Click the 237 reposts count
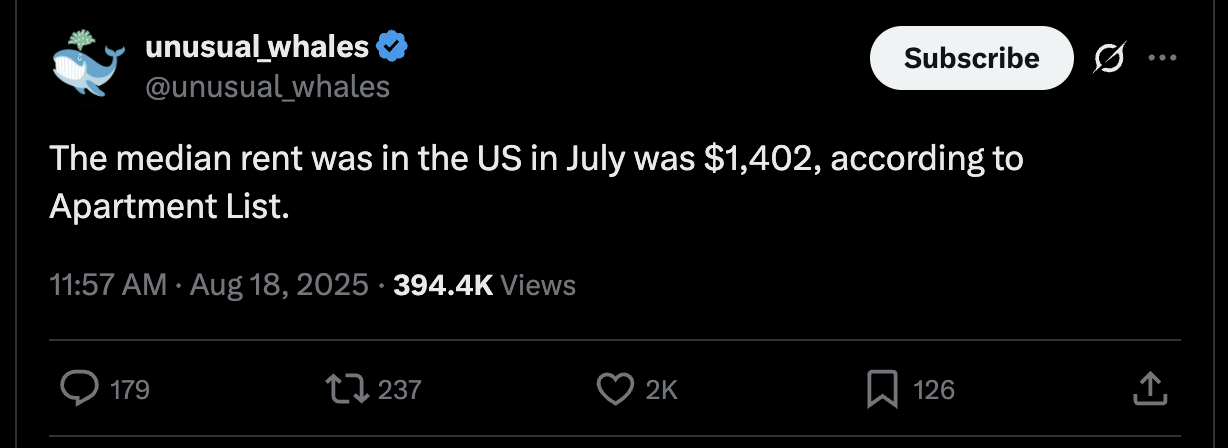The width and height of the screenshot is (1228, 448). pos(400,390)
